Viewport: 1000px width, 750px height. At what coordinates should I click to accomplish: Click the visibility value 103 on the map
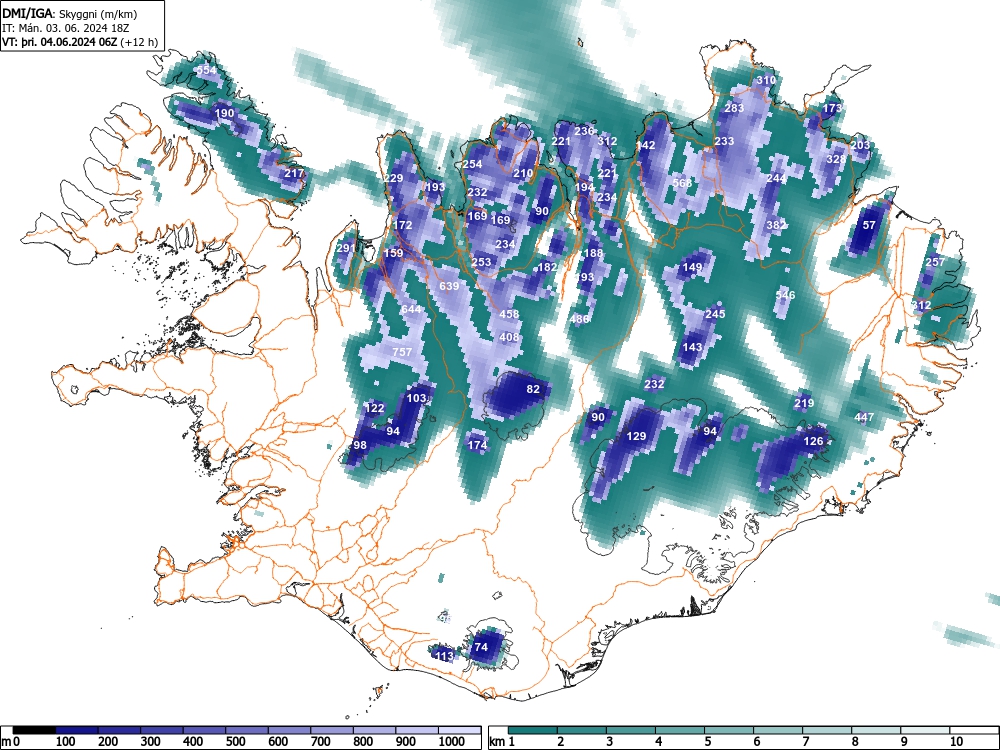(x=416, y=398)
